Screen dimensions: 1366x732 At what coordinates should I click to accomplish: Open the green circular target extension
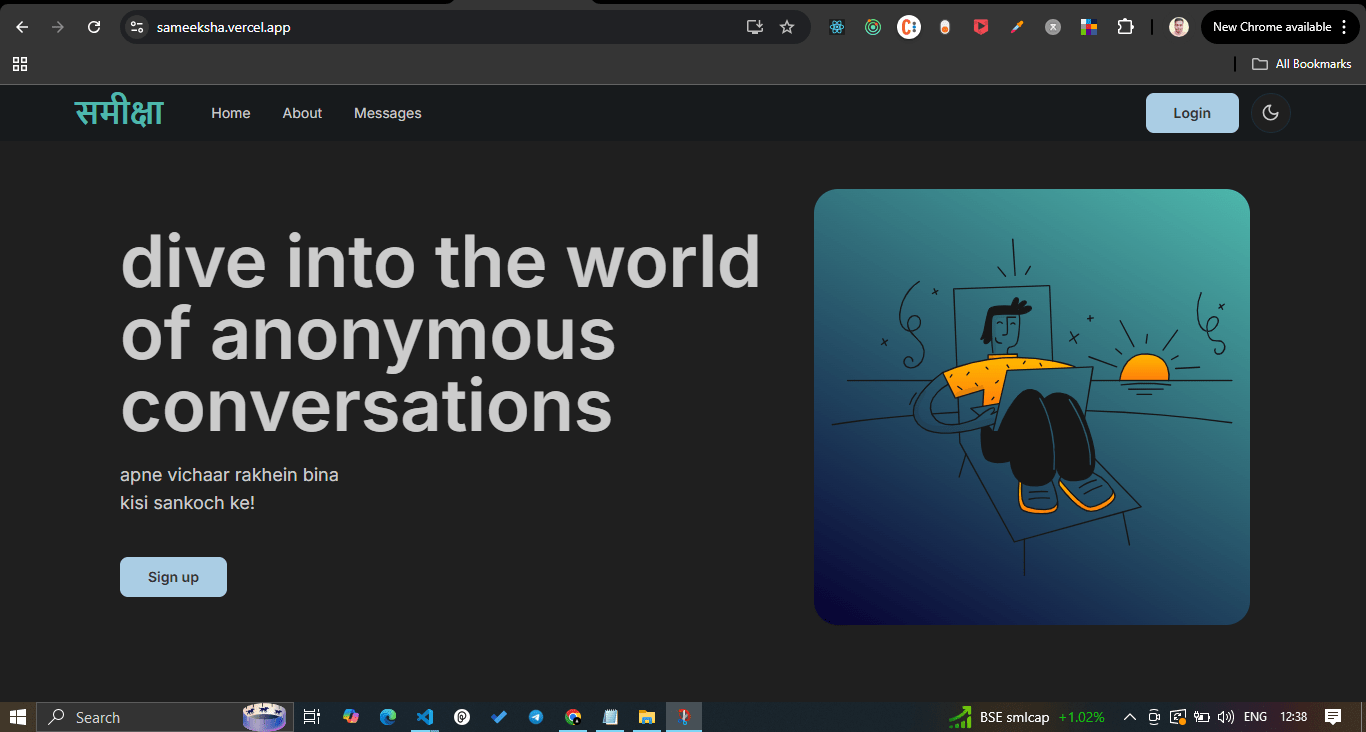[873, 27]
